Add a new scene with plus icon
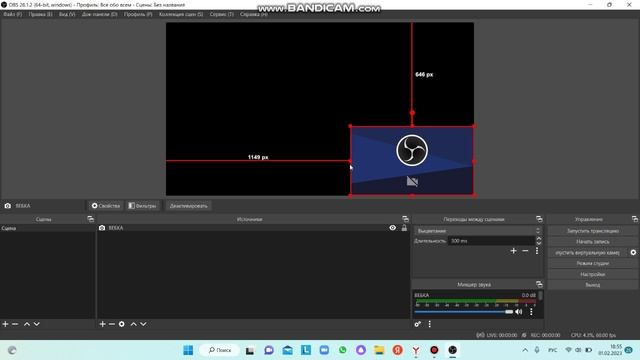 click(5, 324)
